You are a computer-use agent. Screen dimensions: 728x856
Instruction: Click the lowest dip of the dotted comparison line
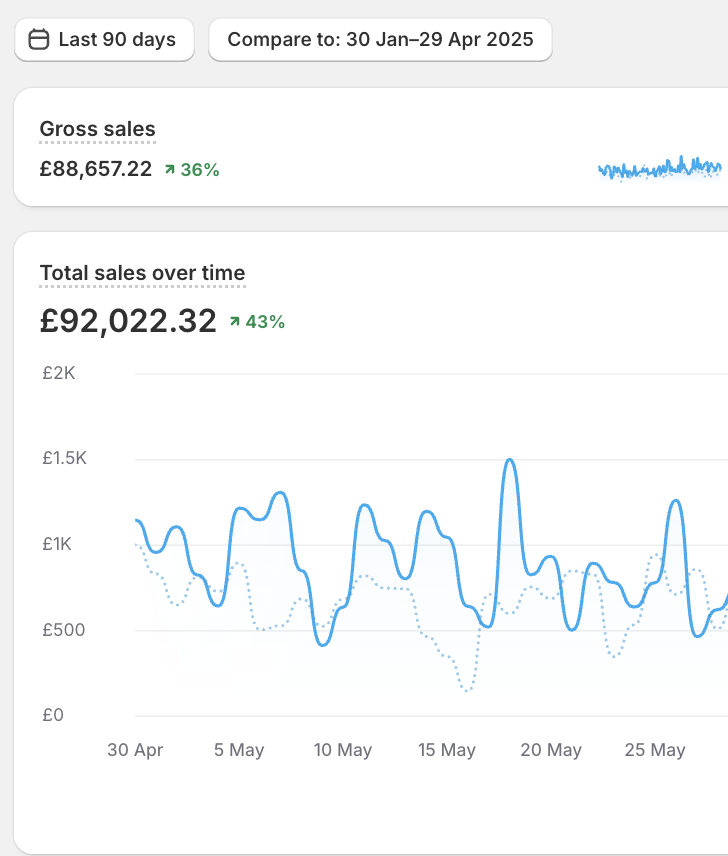(x=466, y=690)
